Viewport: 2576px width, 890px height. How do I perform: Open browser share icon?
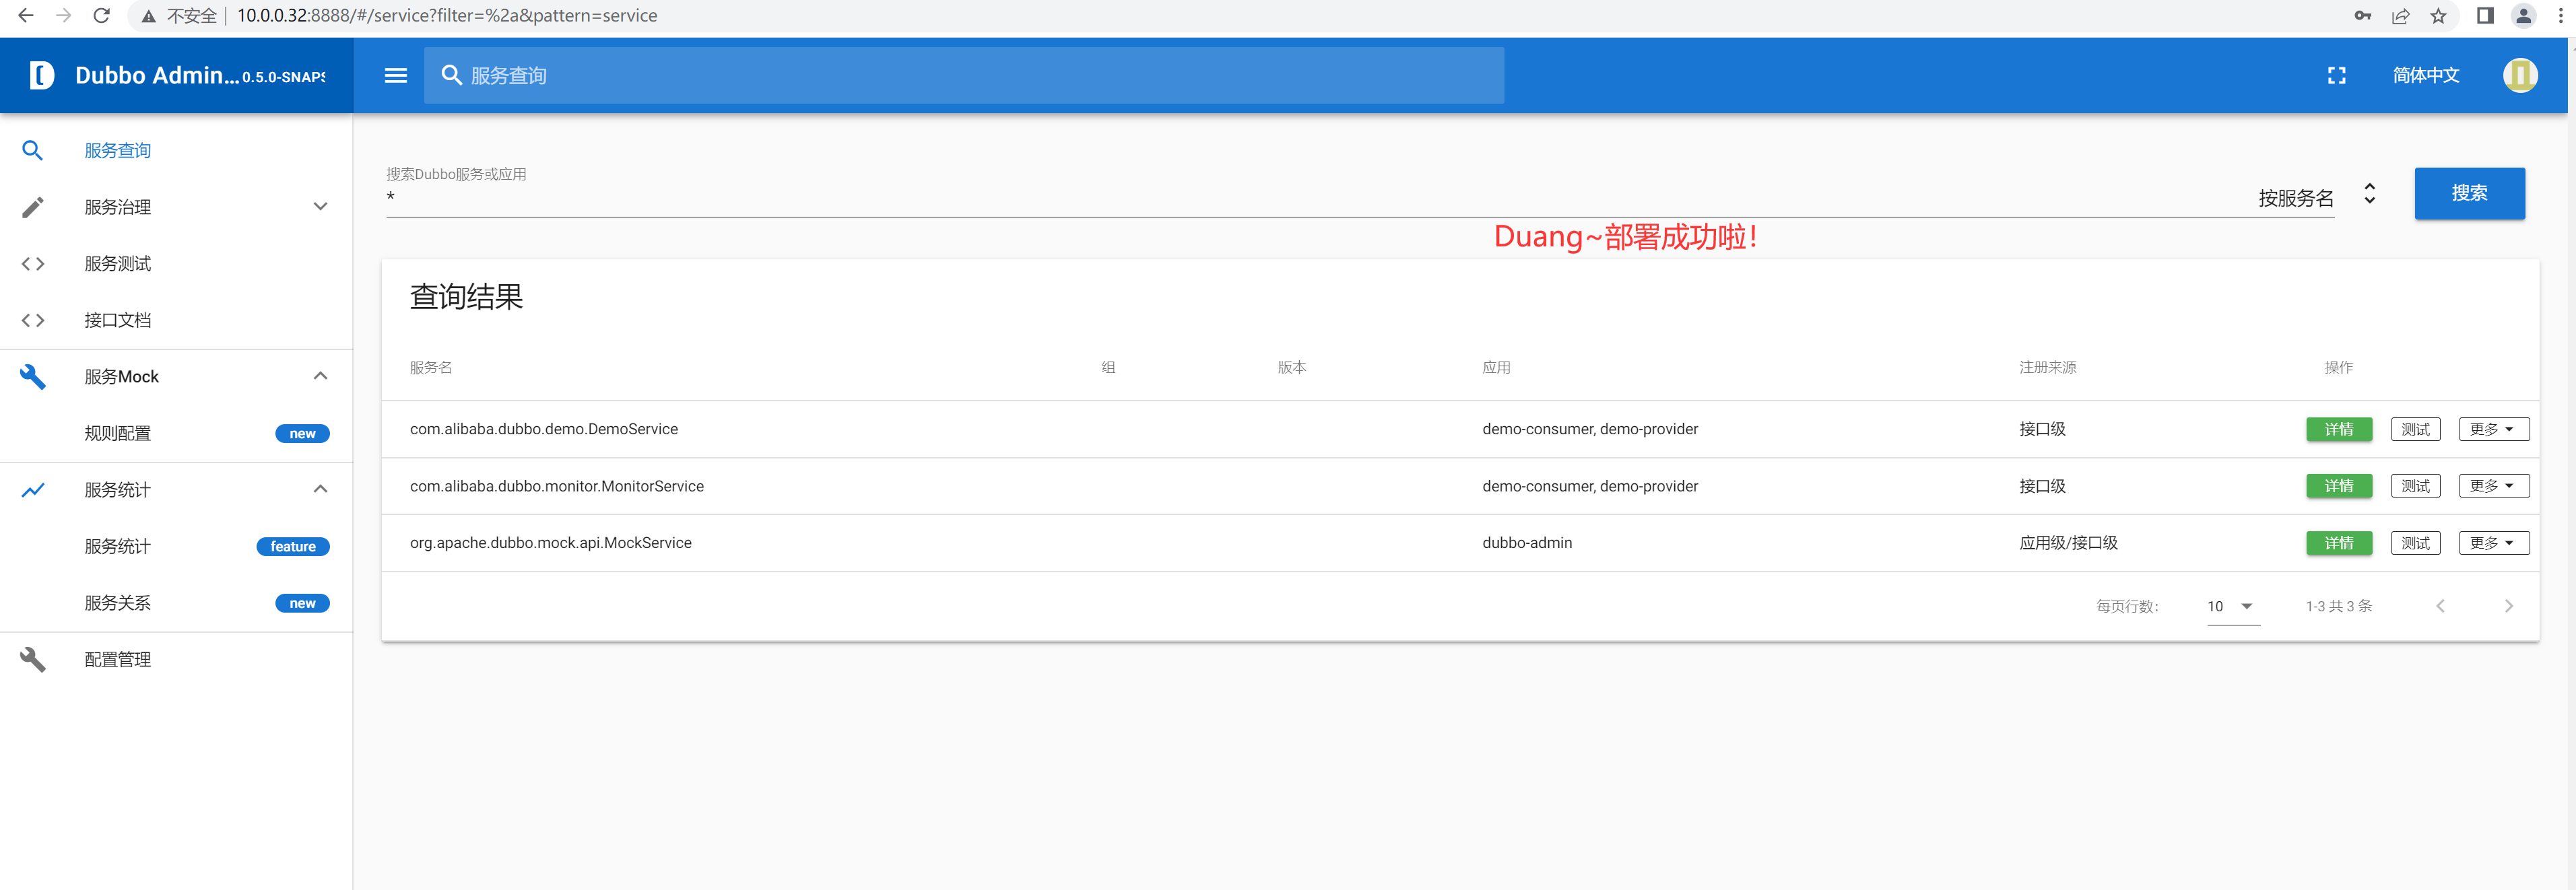[2400, 16]
